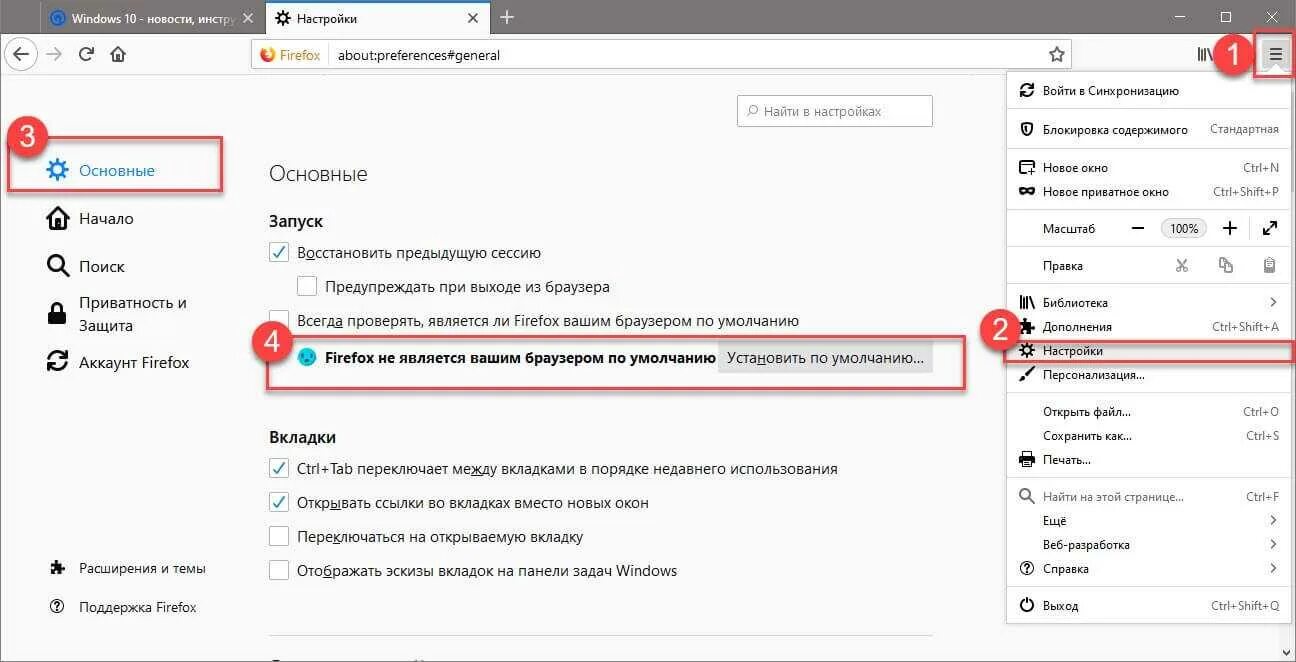1296x662 pixels.
Task: Choose Открыть файл menu item
Action: 1147,411
